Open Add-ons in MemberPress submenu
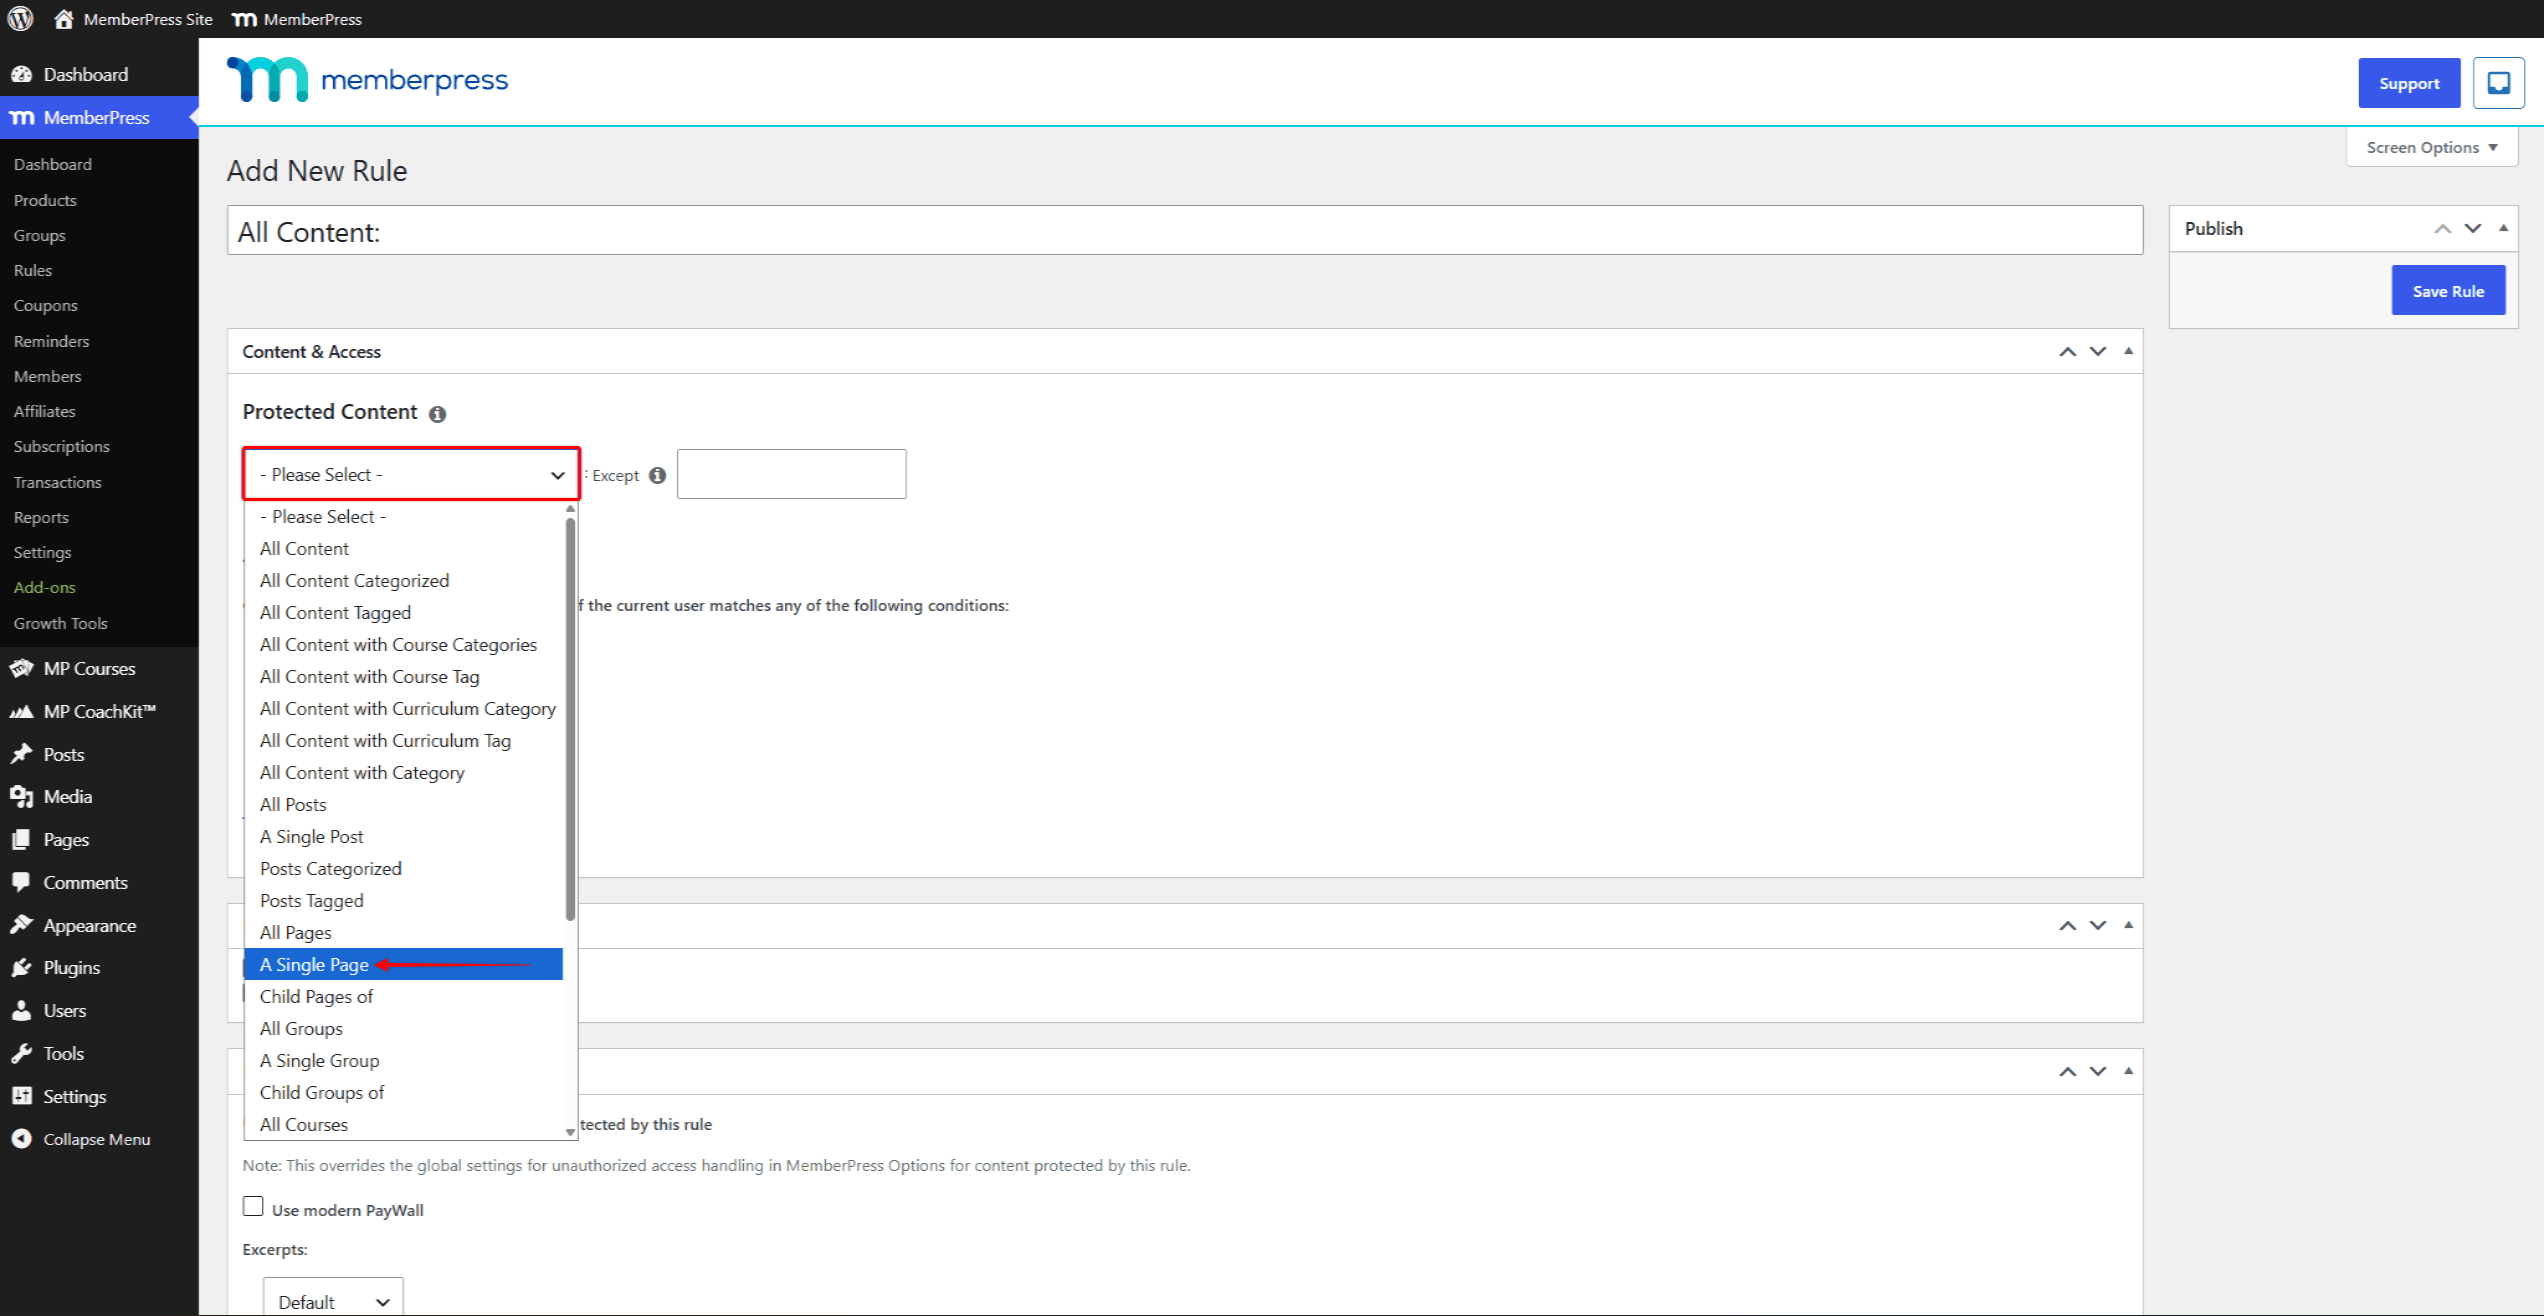The height and width of the screenshot is (1316, 2544). tap(45, 587)
